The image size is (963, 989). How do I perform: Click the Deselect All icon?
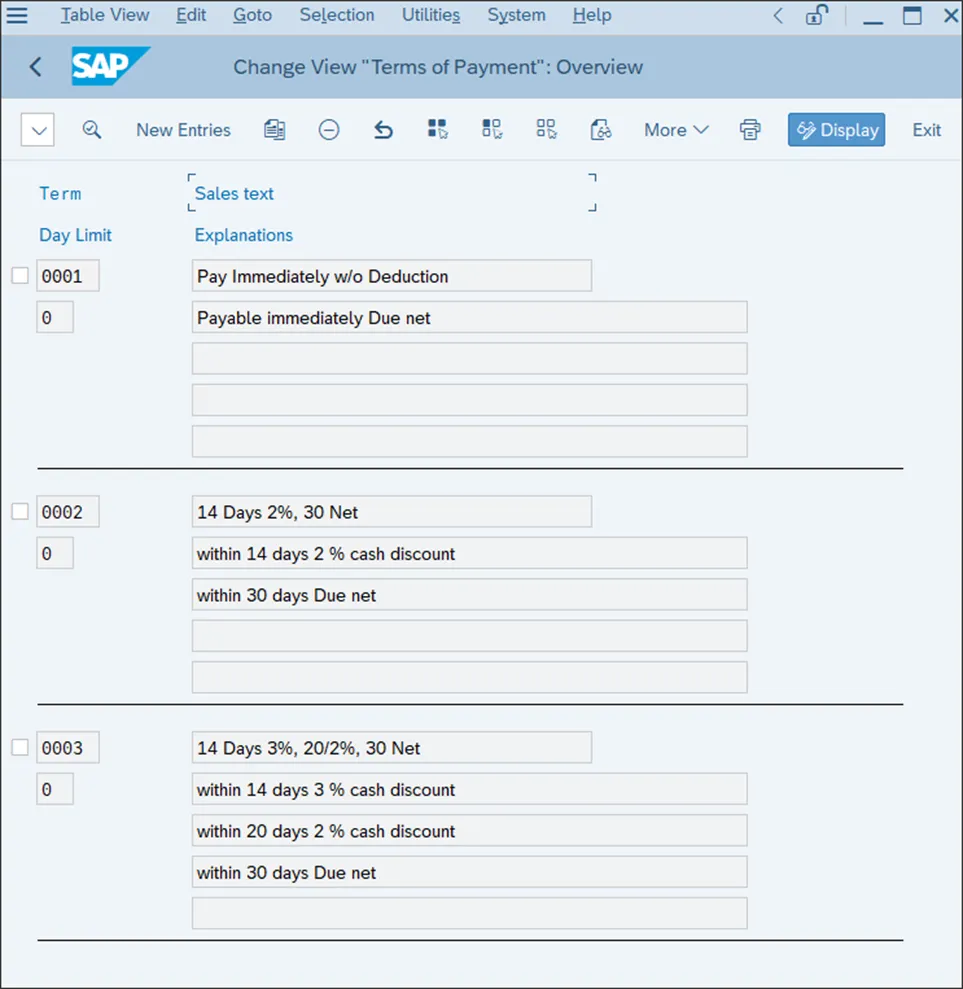(546, 129)
